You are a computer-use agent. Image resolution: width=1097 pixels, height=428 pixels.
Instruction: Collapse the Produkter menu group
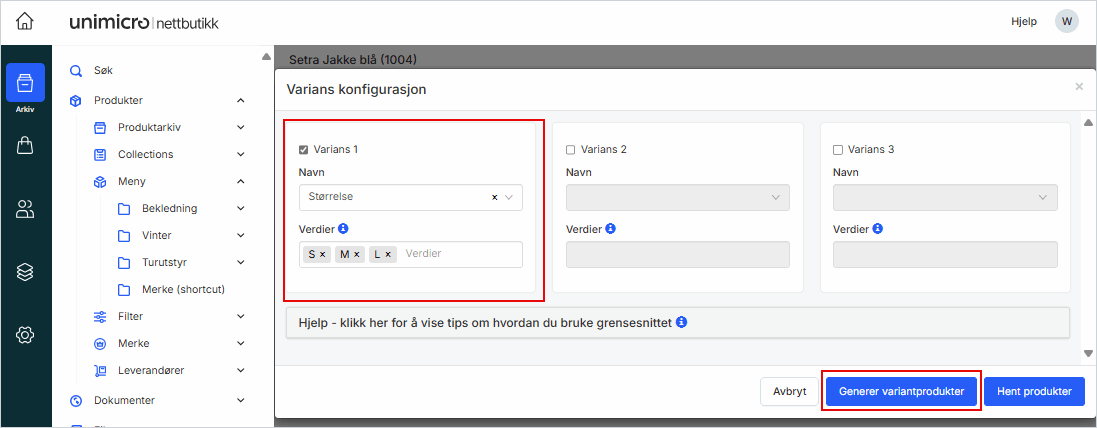pyautogui.click(x=240, y=100)
